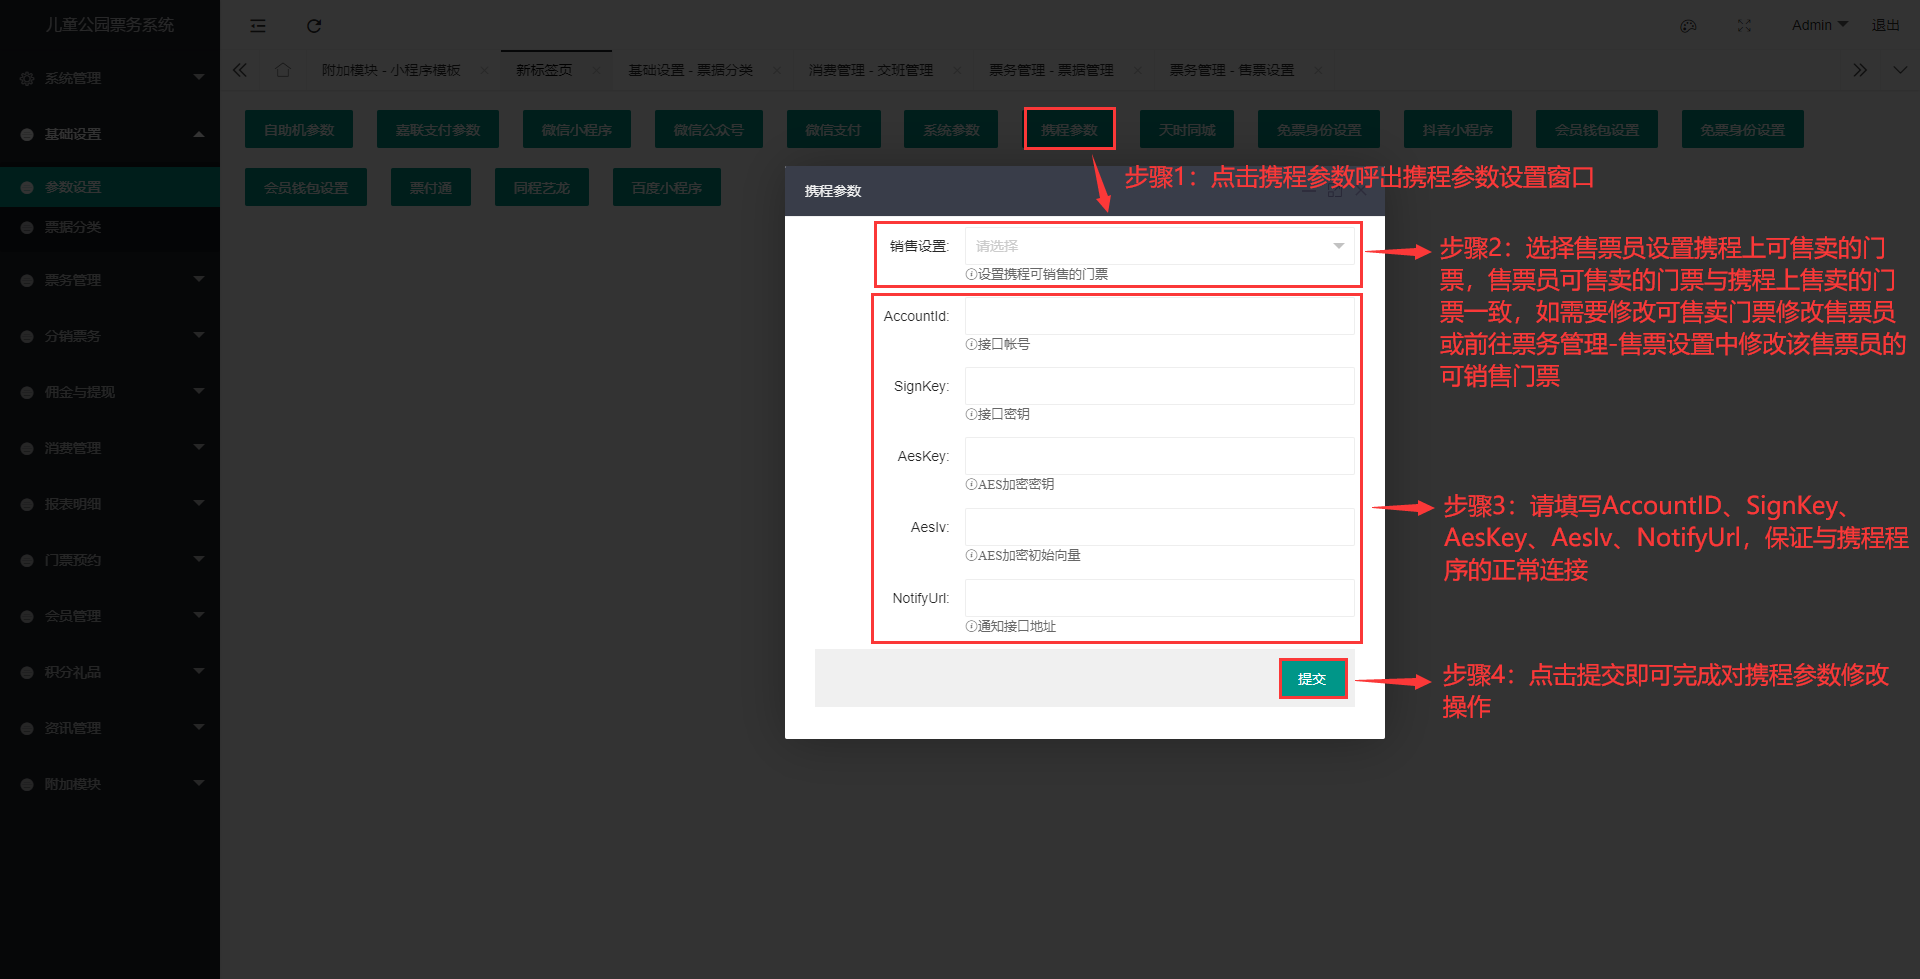Expand the 会员管理 sidebar menu
The height and width of the screenshot is (979, 1920).
110,616
